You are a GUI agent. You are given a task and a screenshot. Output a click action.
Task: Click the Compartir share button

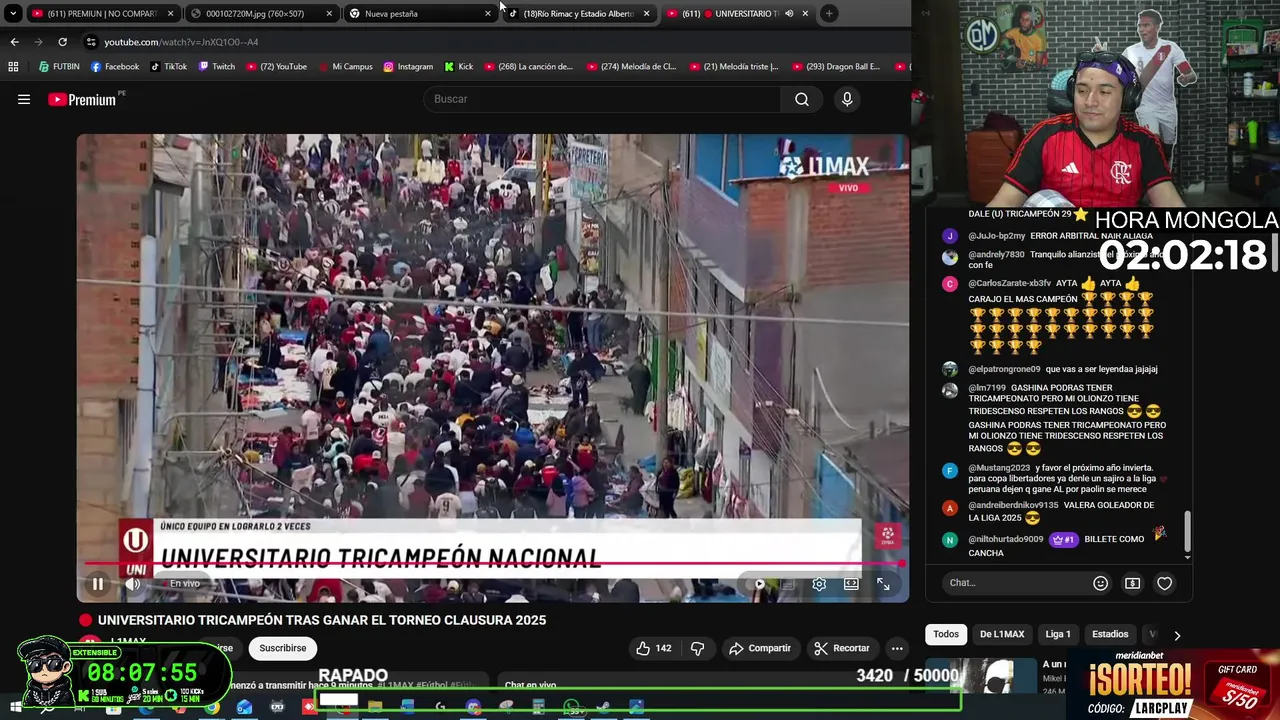point(760,648)
